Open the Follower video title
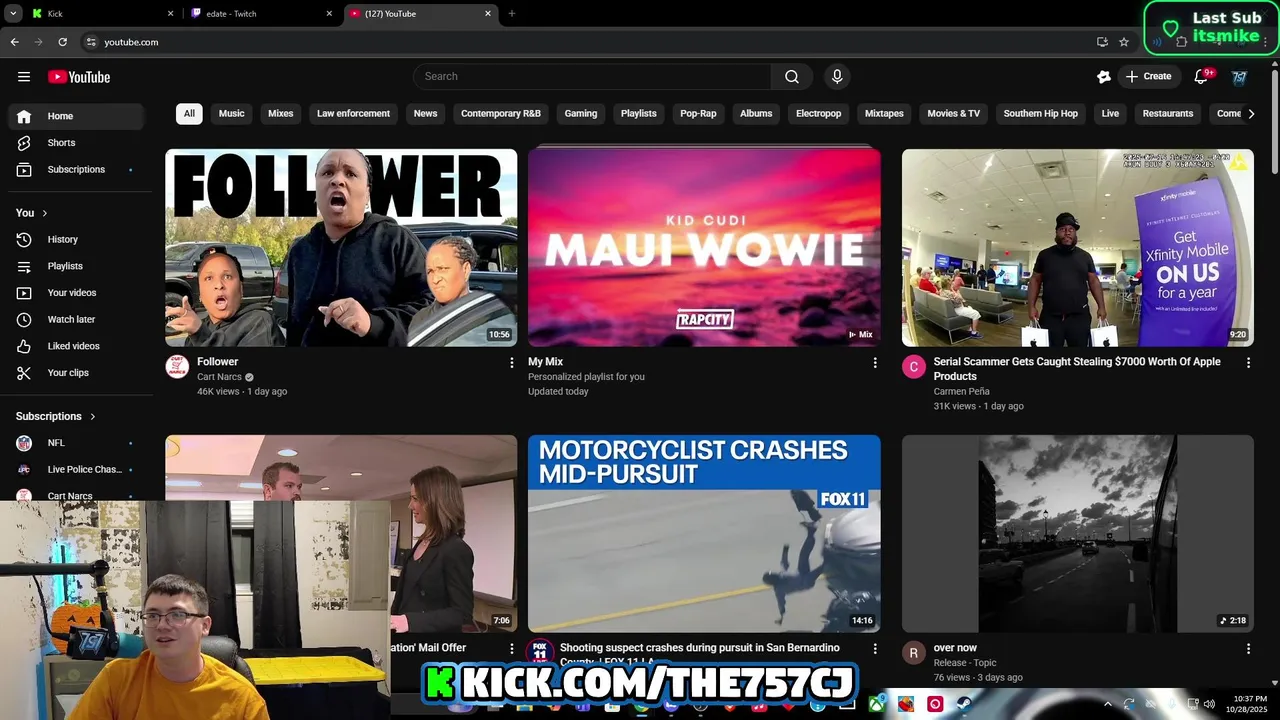This screenshot has width=1280, height=720. point(218,362)
